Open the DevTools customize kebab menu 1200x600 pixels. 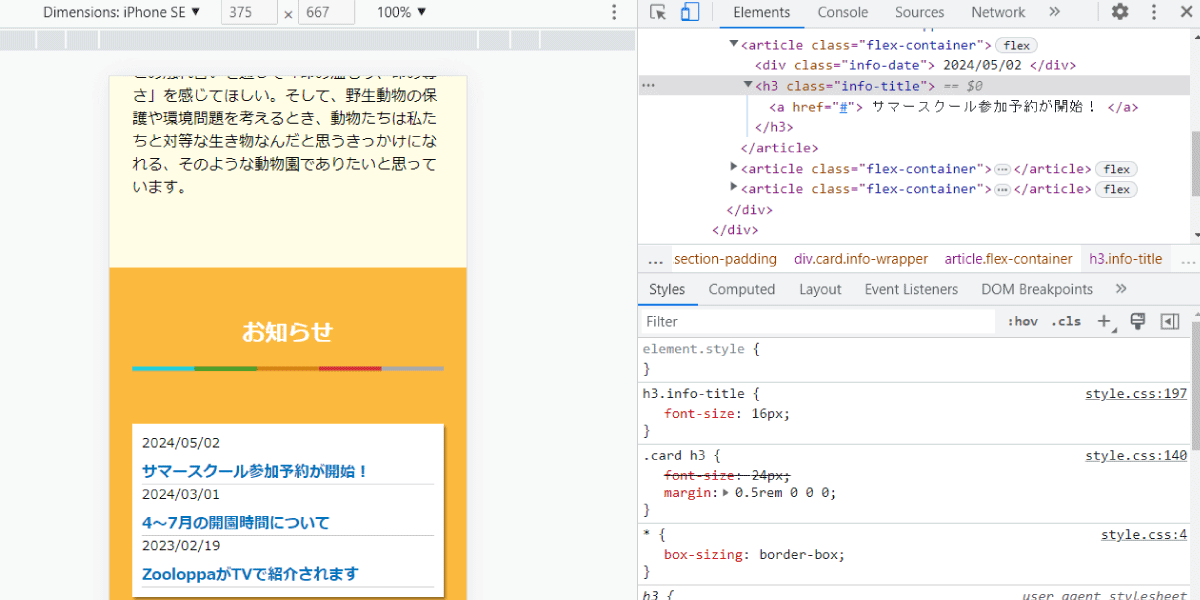(1155, 12)
